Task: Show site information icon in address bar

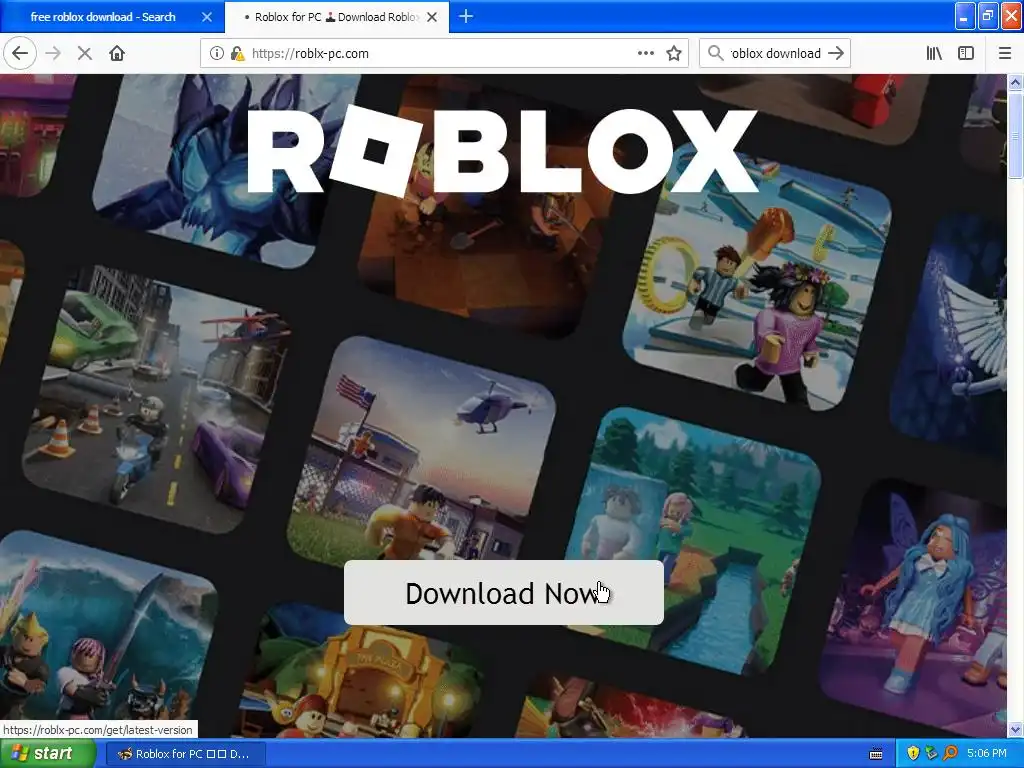Action: (x=216, y=54)
